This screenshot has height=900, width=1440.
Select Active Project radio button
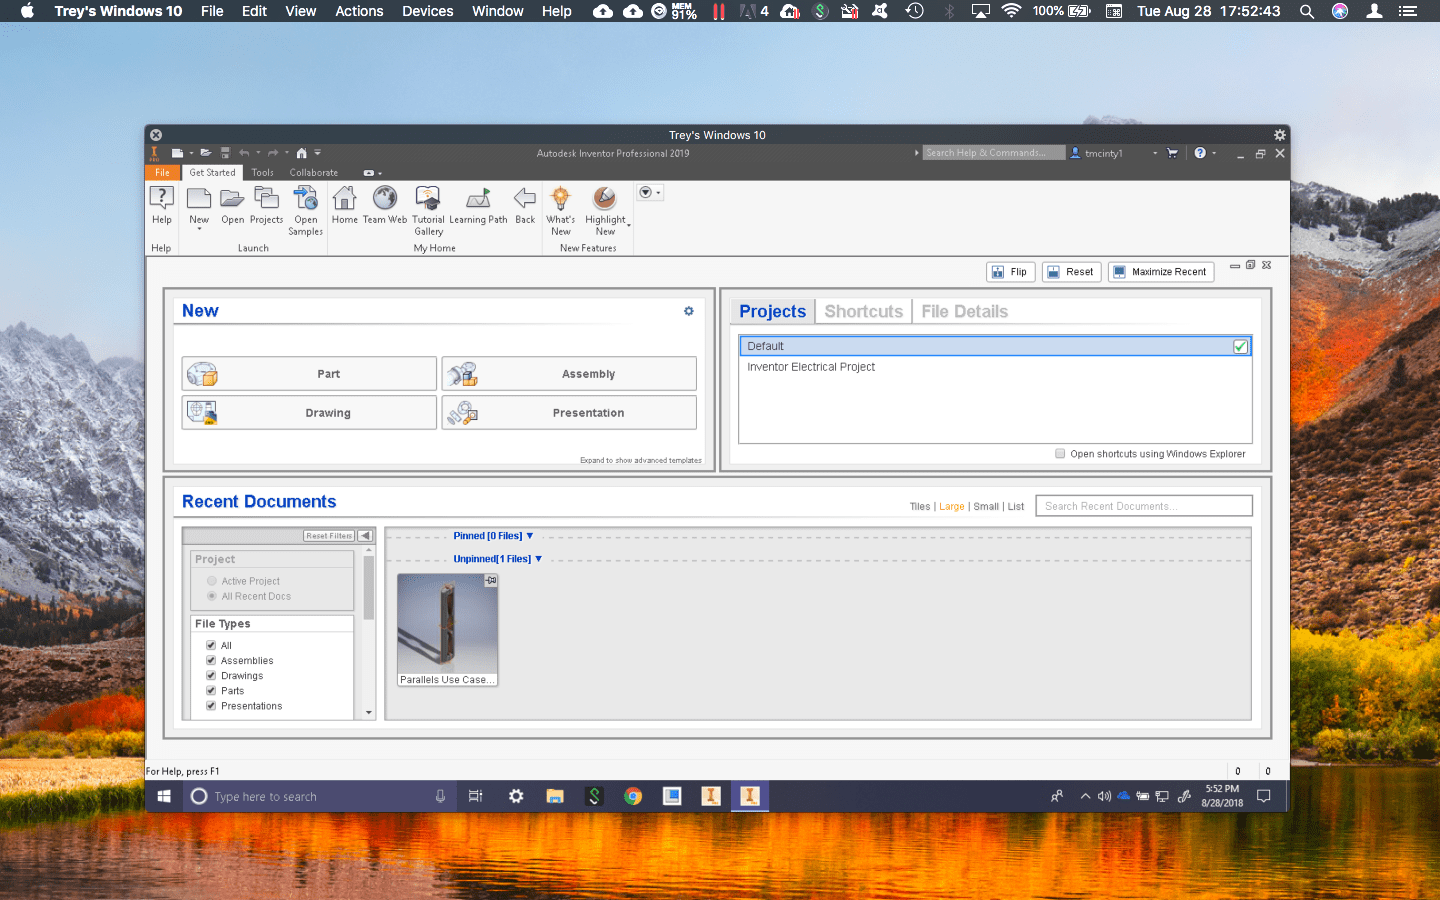pyautogui.click(x=212, y=581)
